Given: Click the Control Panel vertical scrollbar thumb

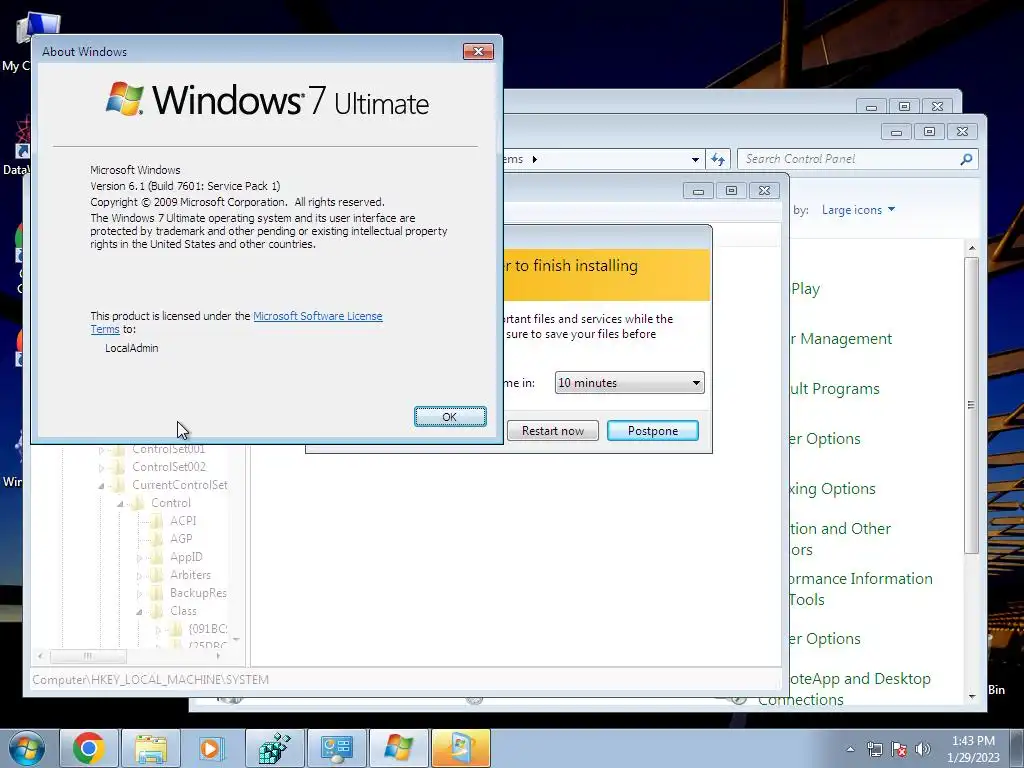Looking at the screenshot, I should click(971, 405).
